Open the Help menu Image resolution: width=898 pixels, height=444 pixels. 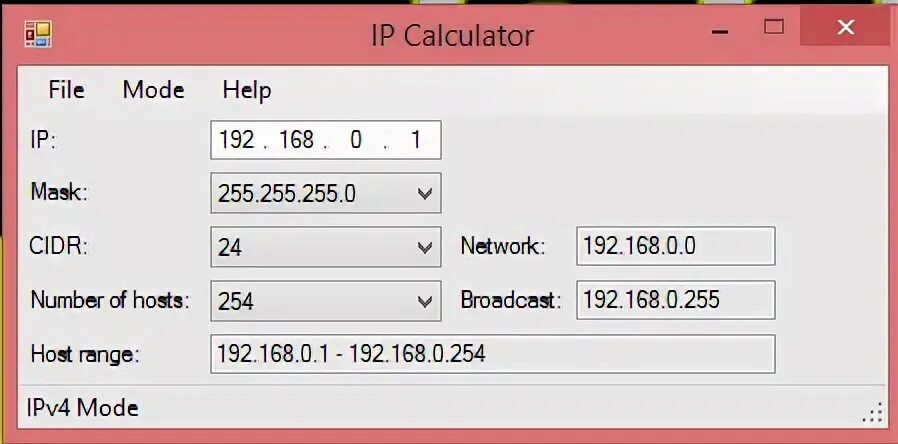[247, 91]
